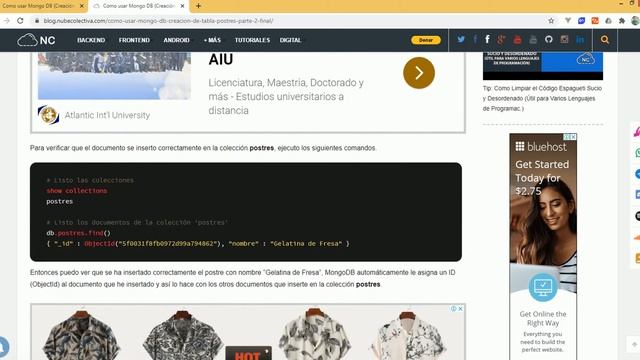Click the Donar button

click(x=426, y=40)
